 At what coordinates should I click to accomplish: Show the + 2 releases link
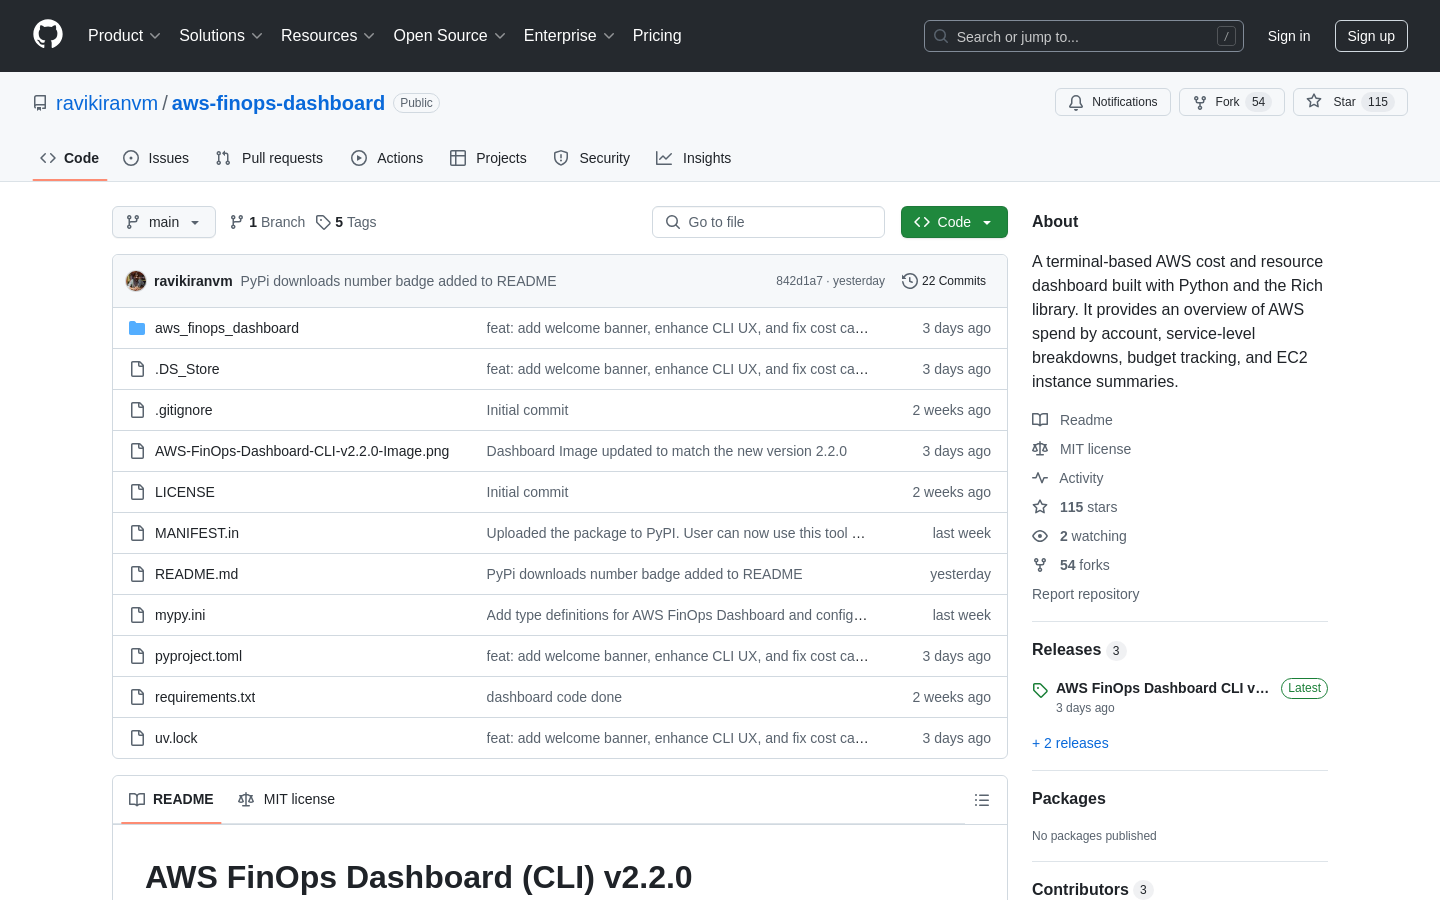(x=1070, y=743)
